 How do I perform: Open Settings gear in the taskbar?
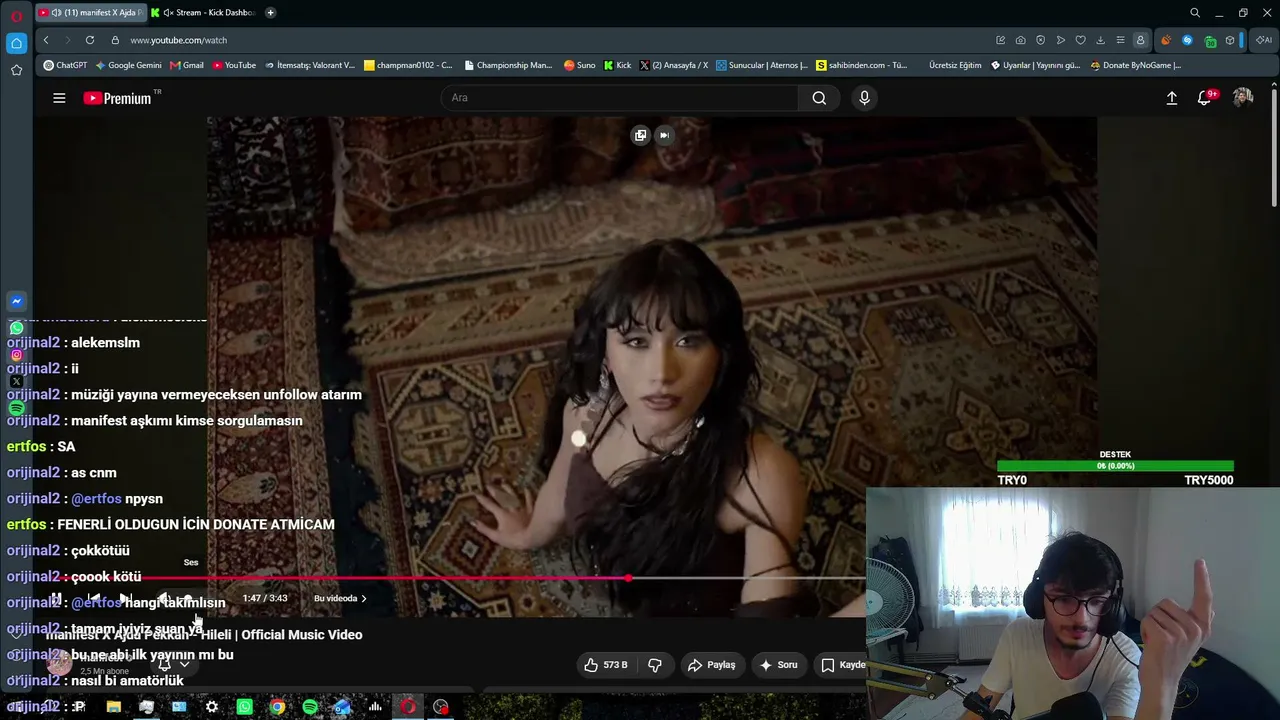212,707
